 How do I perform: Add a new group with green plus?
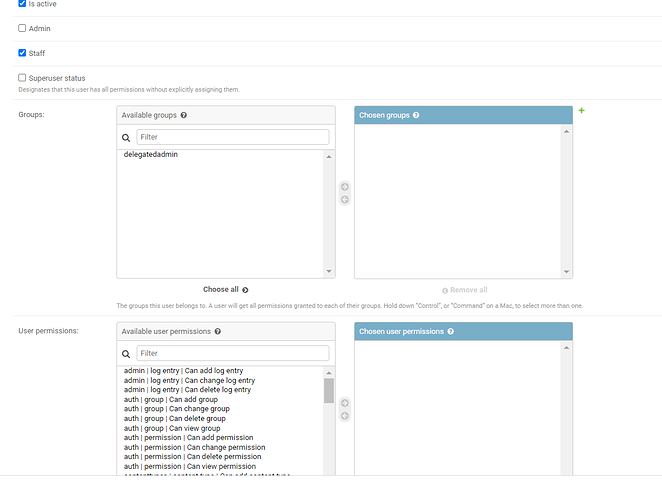582,111
